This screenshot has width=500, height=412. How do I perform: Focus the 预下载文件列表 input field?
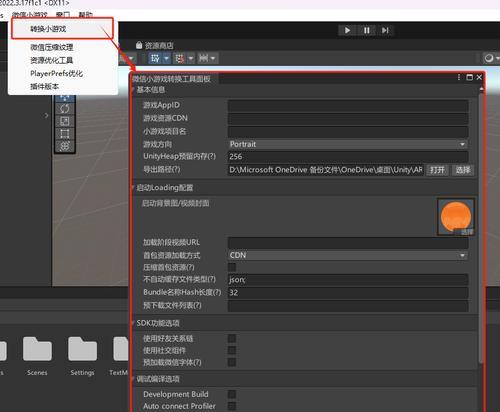[348, 306]
